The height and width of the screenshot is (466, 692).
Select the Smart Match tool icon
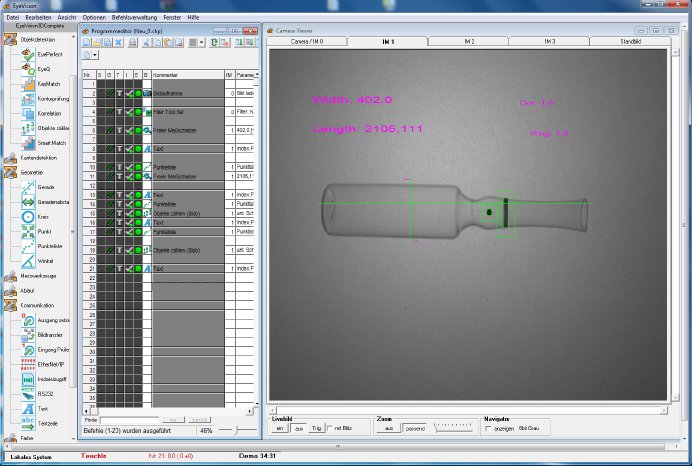[28, 143]
